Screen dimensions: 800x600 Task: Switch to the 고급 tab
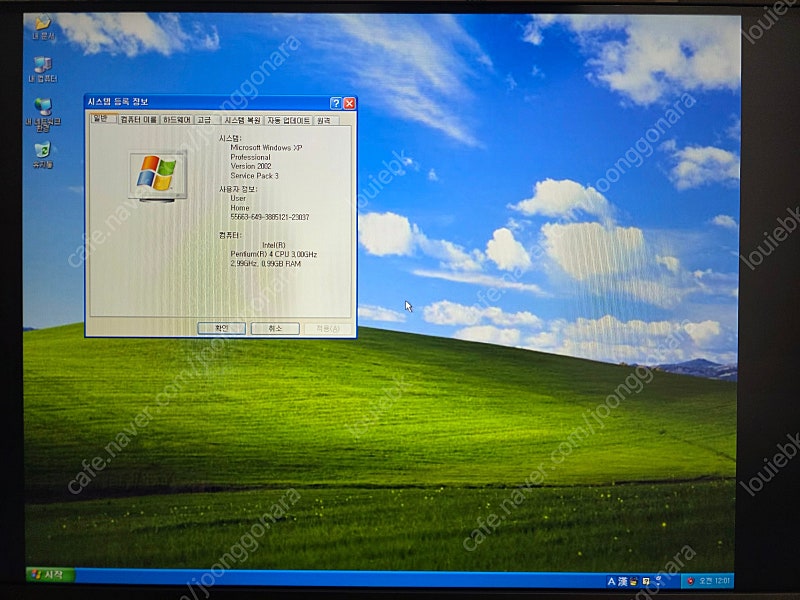point(207,120)
